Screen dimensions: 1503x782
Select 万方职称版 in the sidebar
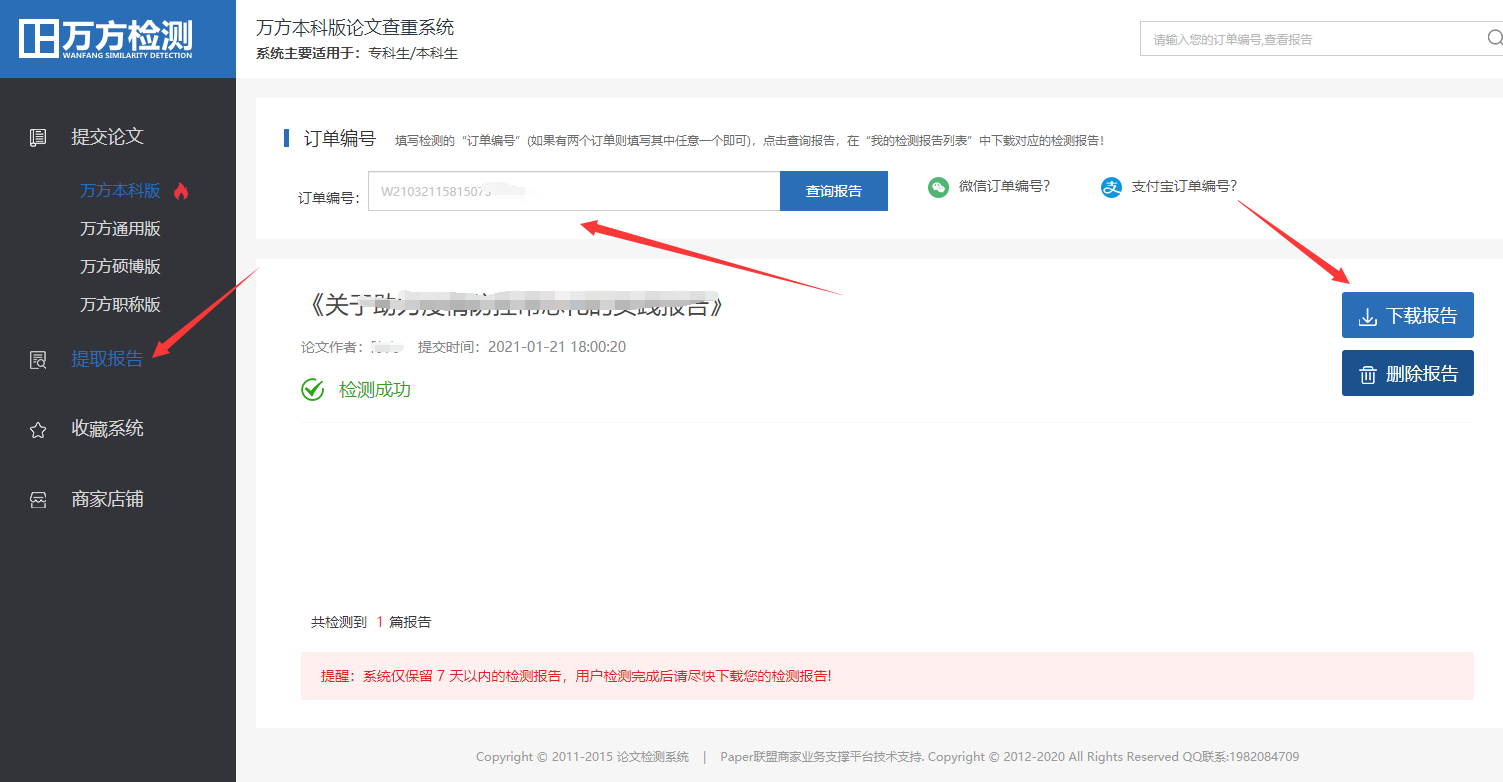pos(120,304)
